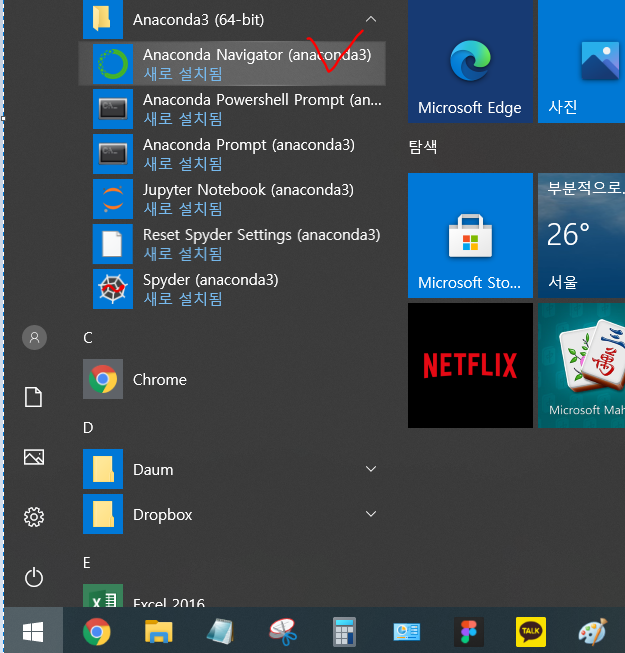
Task: Open the 사진 (Photos) tile
Action: 581,61
